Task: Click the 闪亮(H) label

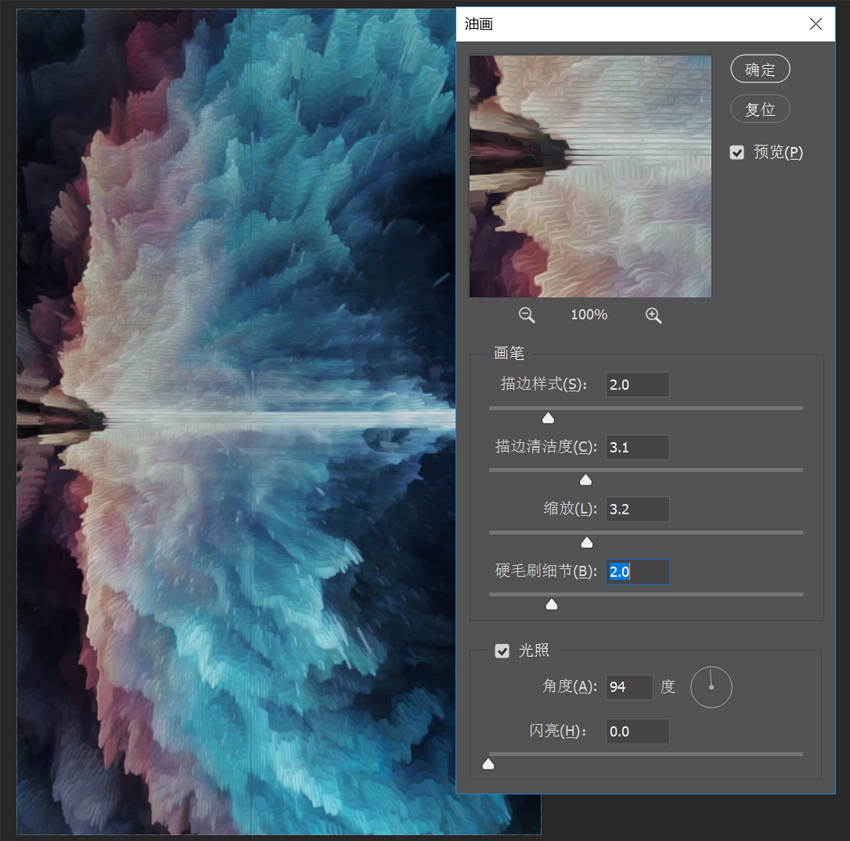Action: coord(558,731)
